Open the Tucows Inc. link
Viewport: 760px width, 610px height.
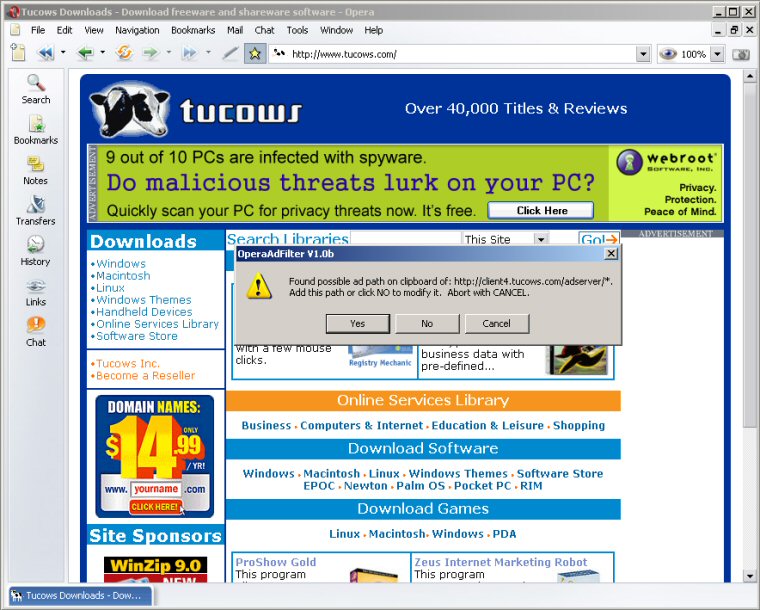128,363
